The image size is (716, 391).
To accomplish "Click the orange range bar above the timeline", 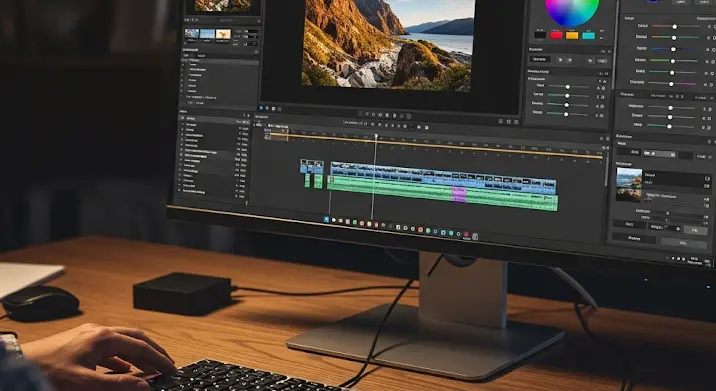I will [436, 146].
